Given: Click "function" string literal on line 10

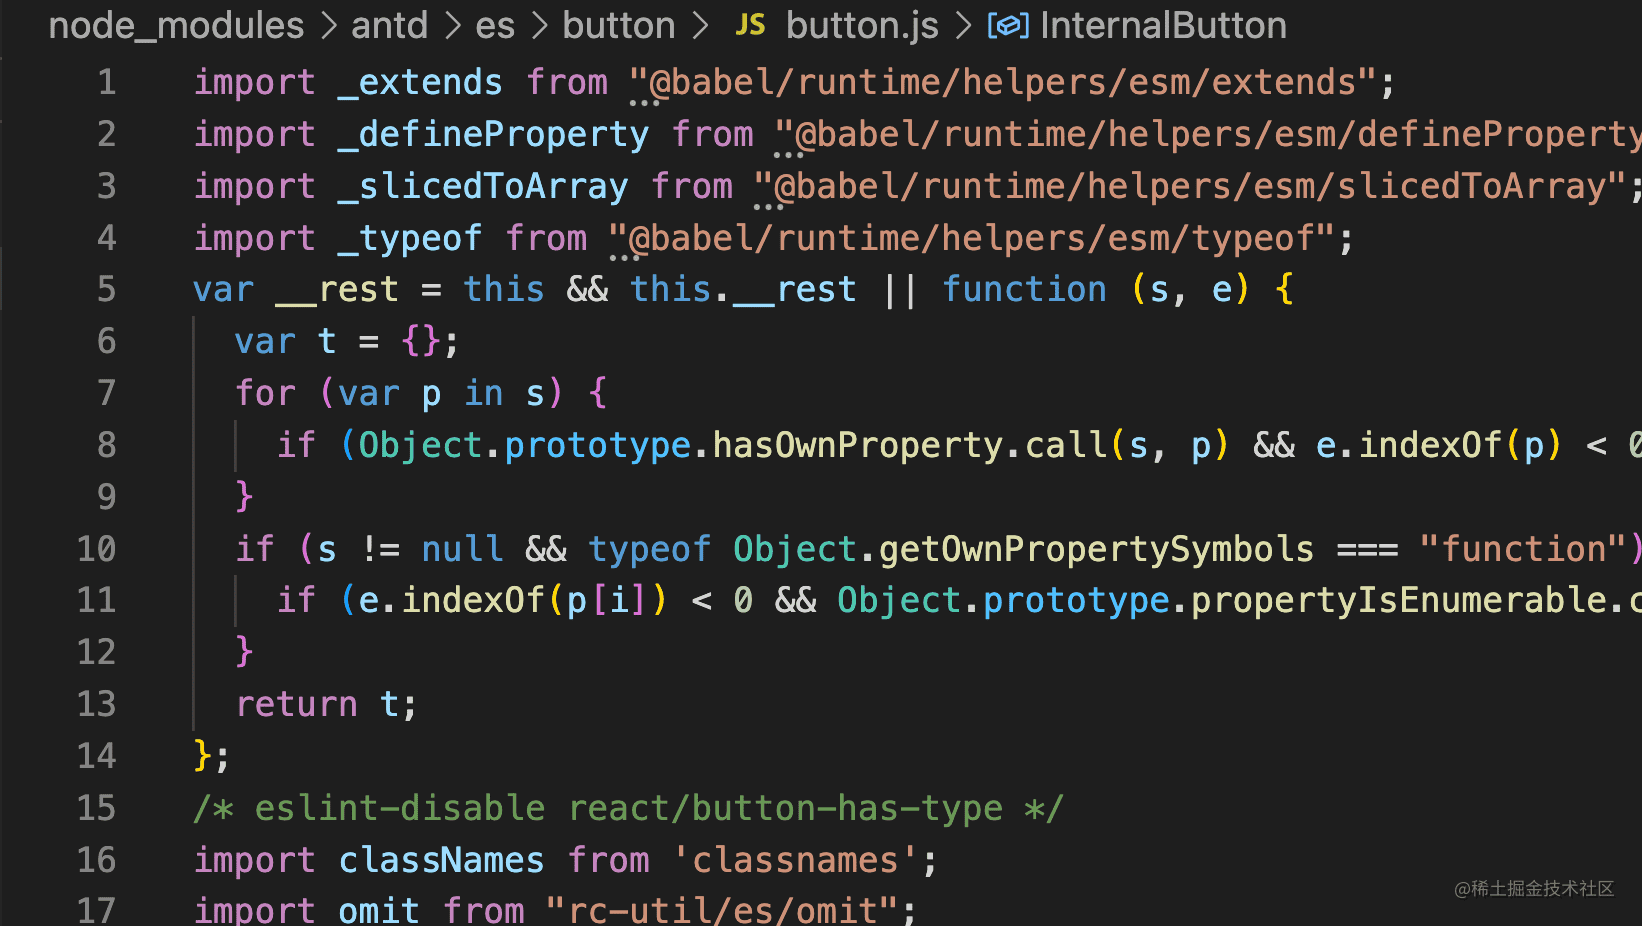Looking at the screenshot, I should click(x=1524, y=549).
